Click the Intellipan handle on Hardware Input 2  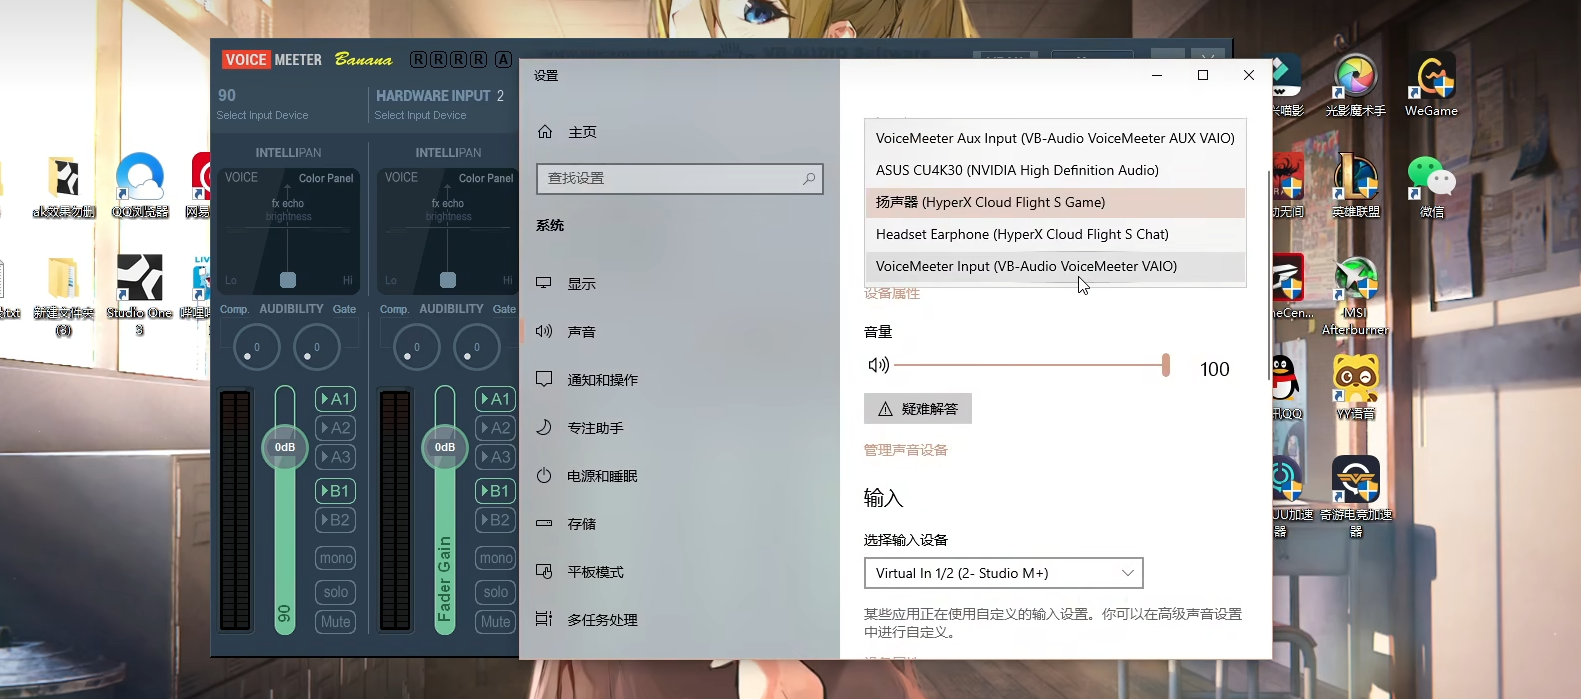448,280
